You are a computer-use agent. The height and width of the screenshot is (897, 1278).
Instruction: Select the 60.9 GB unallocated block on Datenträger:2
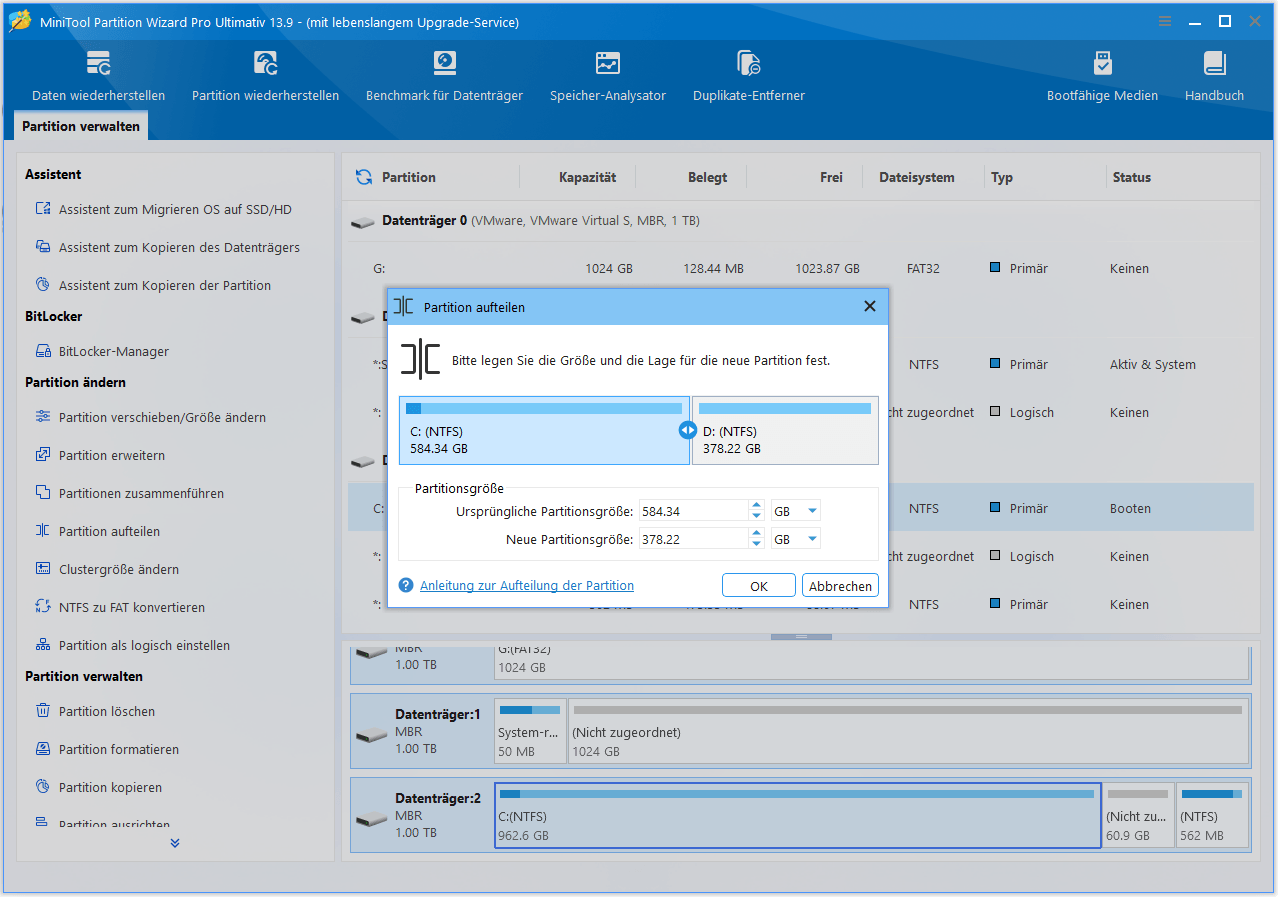tap(1138, 815)
